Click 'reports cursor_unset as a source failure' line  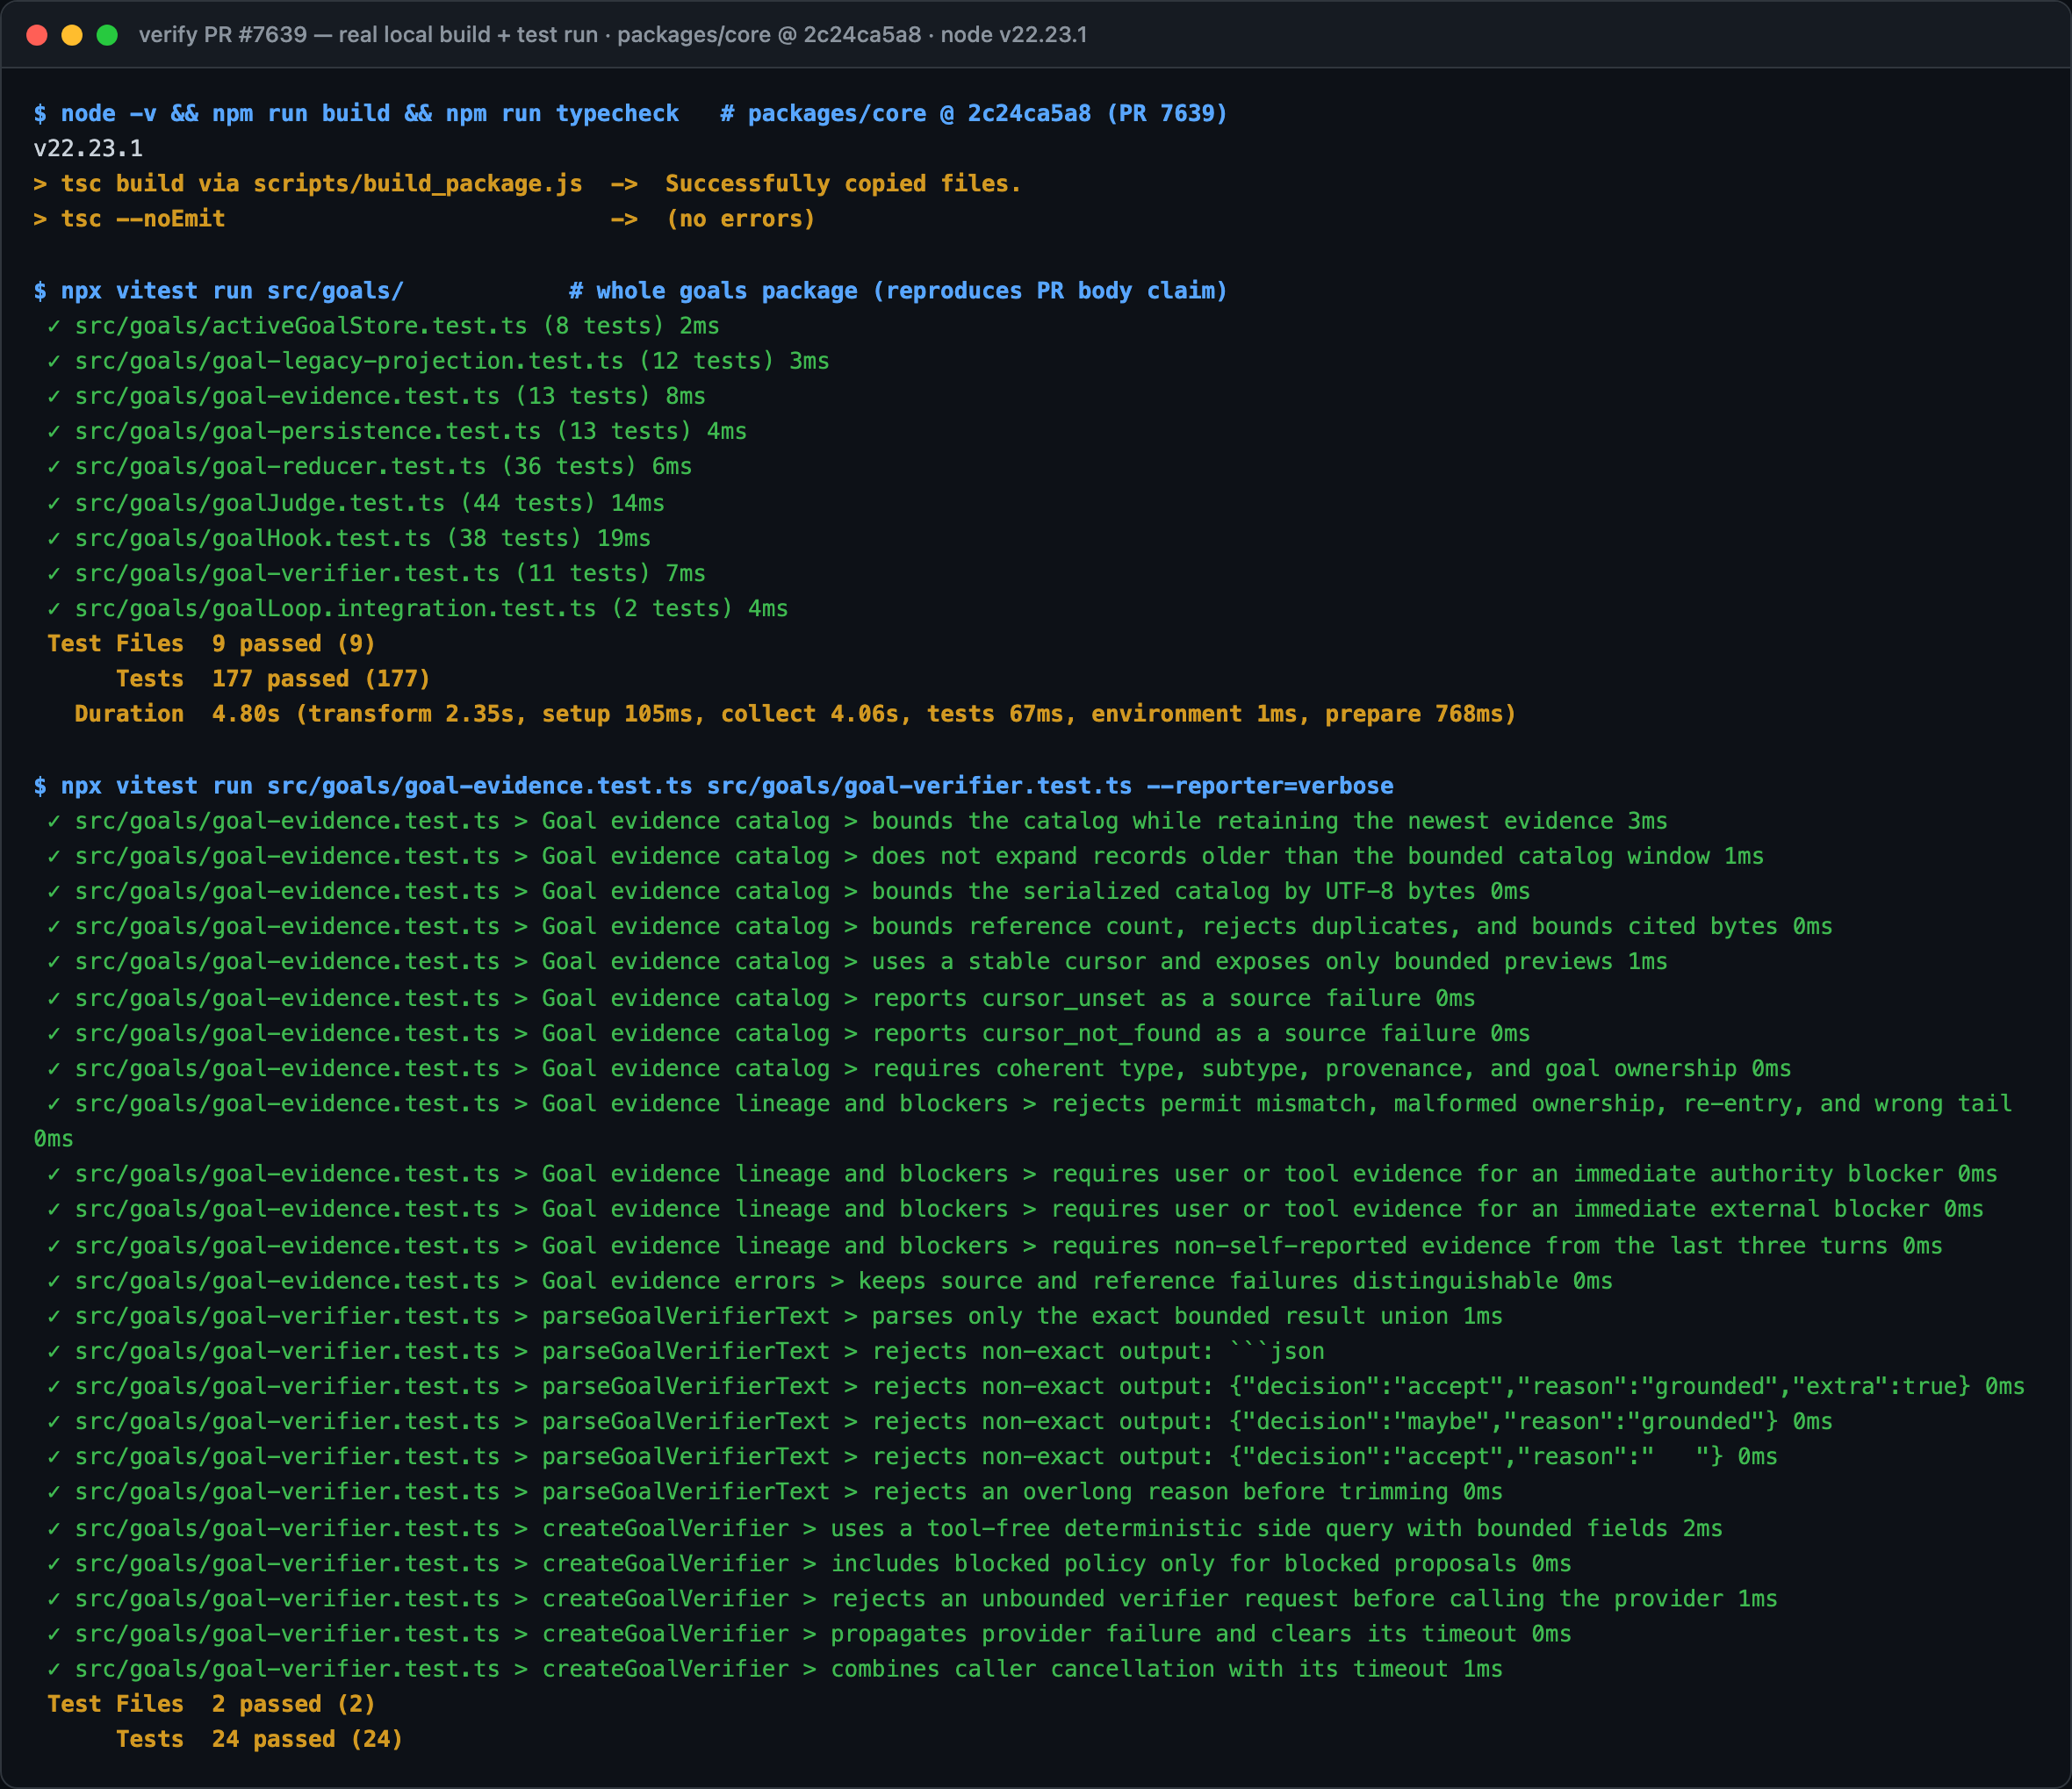(x=761, y=997)
